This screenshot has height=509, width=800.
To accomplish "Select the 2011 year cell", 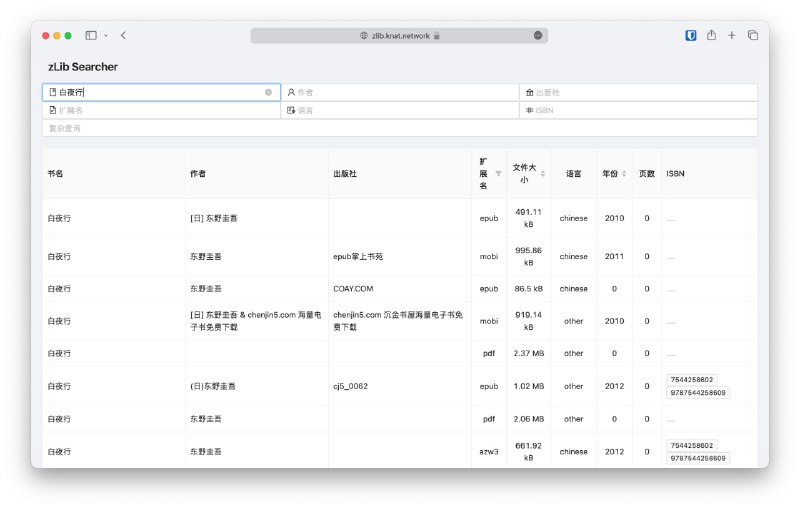I will point(614,257).
